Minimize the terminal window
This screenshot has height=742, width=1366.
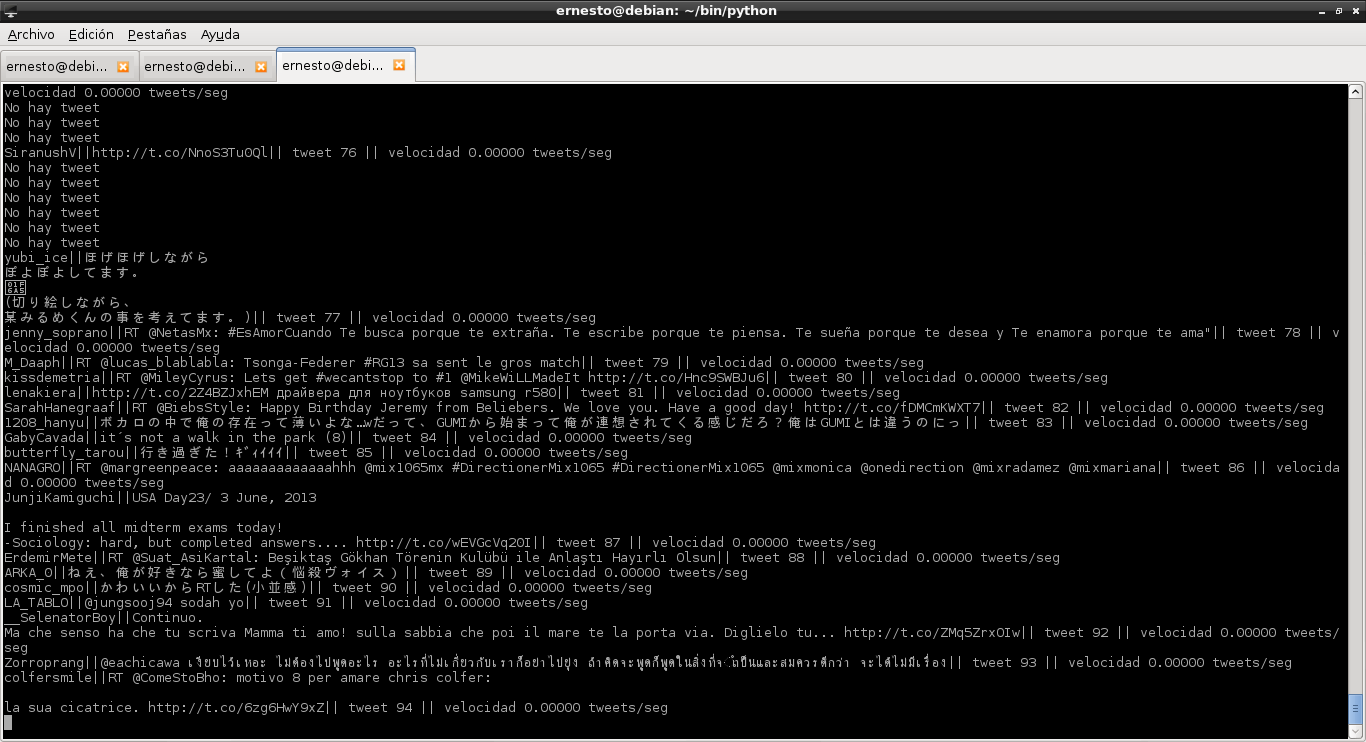(x=1320, y=10)
